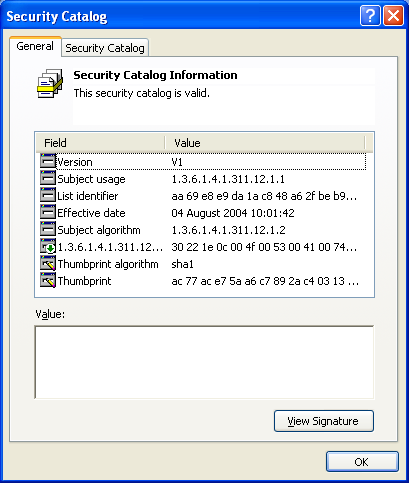The height and width of the screenshot is (483, 409).
Task: Click the Field column header
Action: point(100,143)
